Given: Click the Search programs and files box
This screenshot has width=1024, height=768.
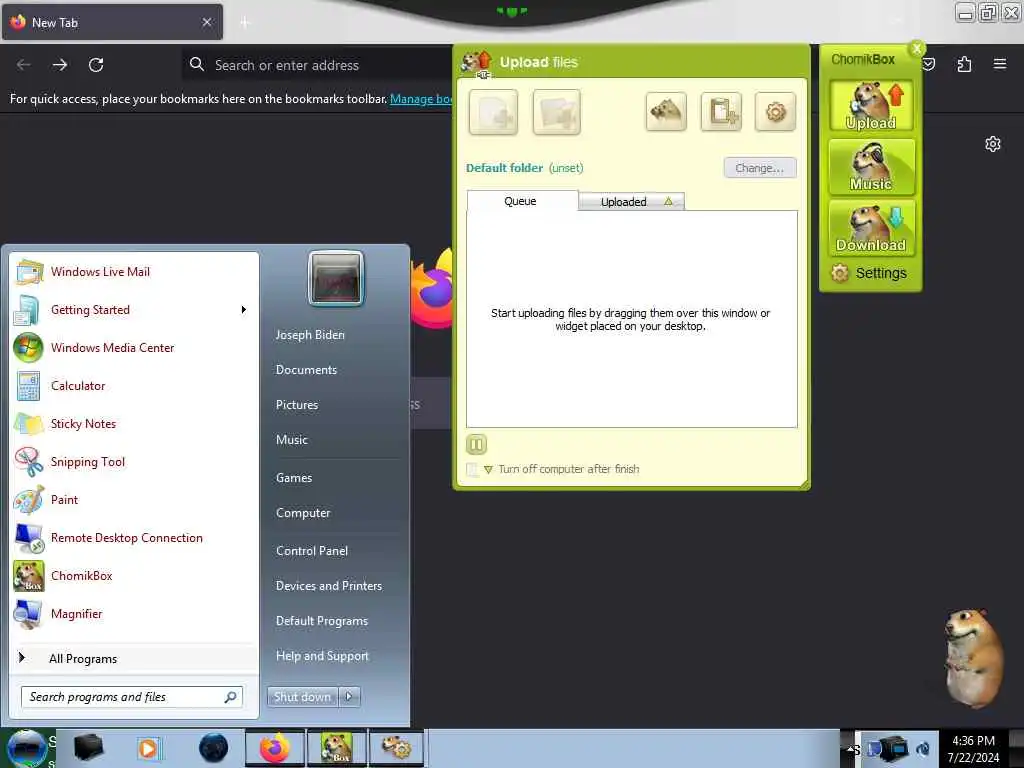Looking at the screenshot, I should click(x=131, y=697).
